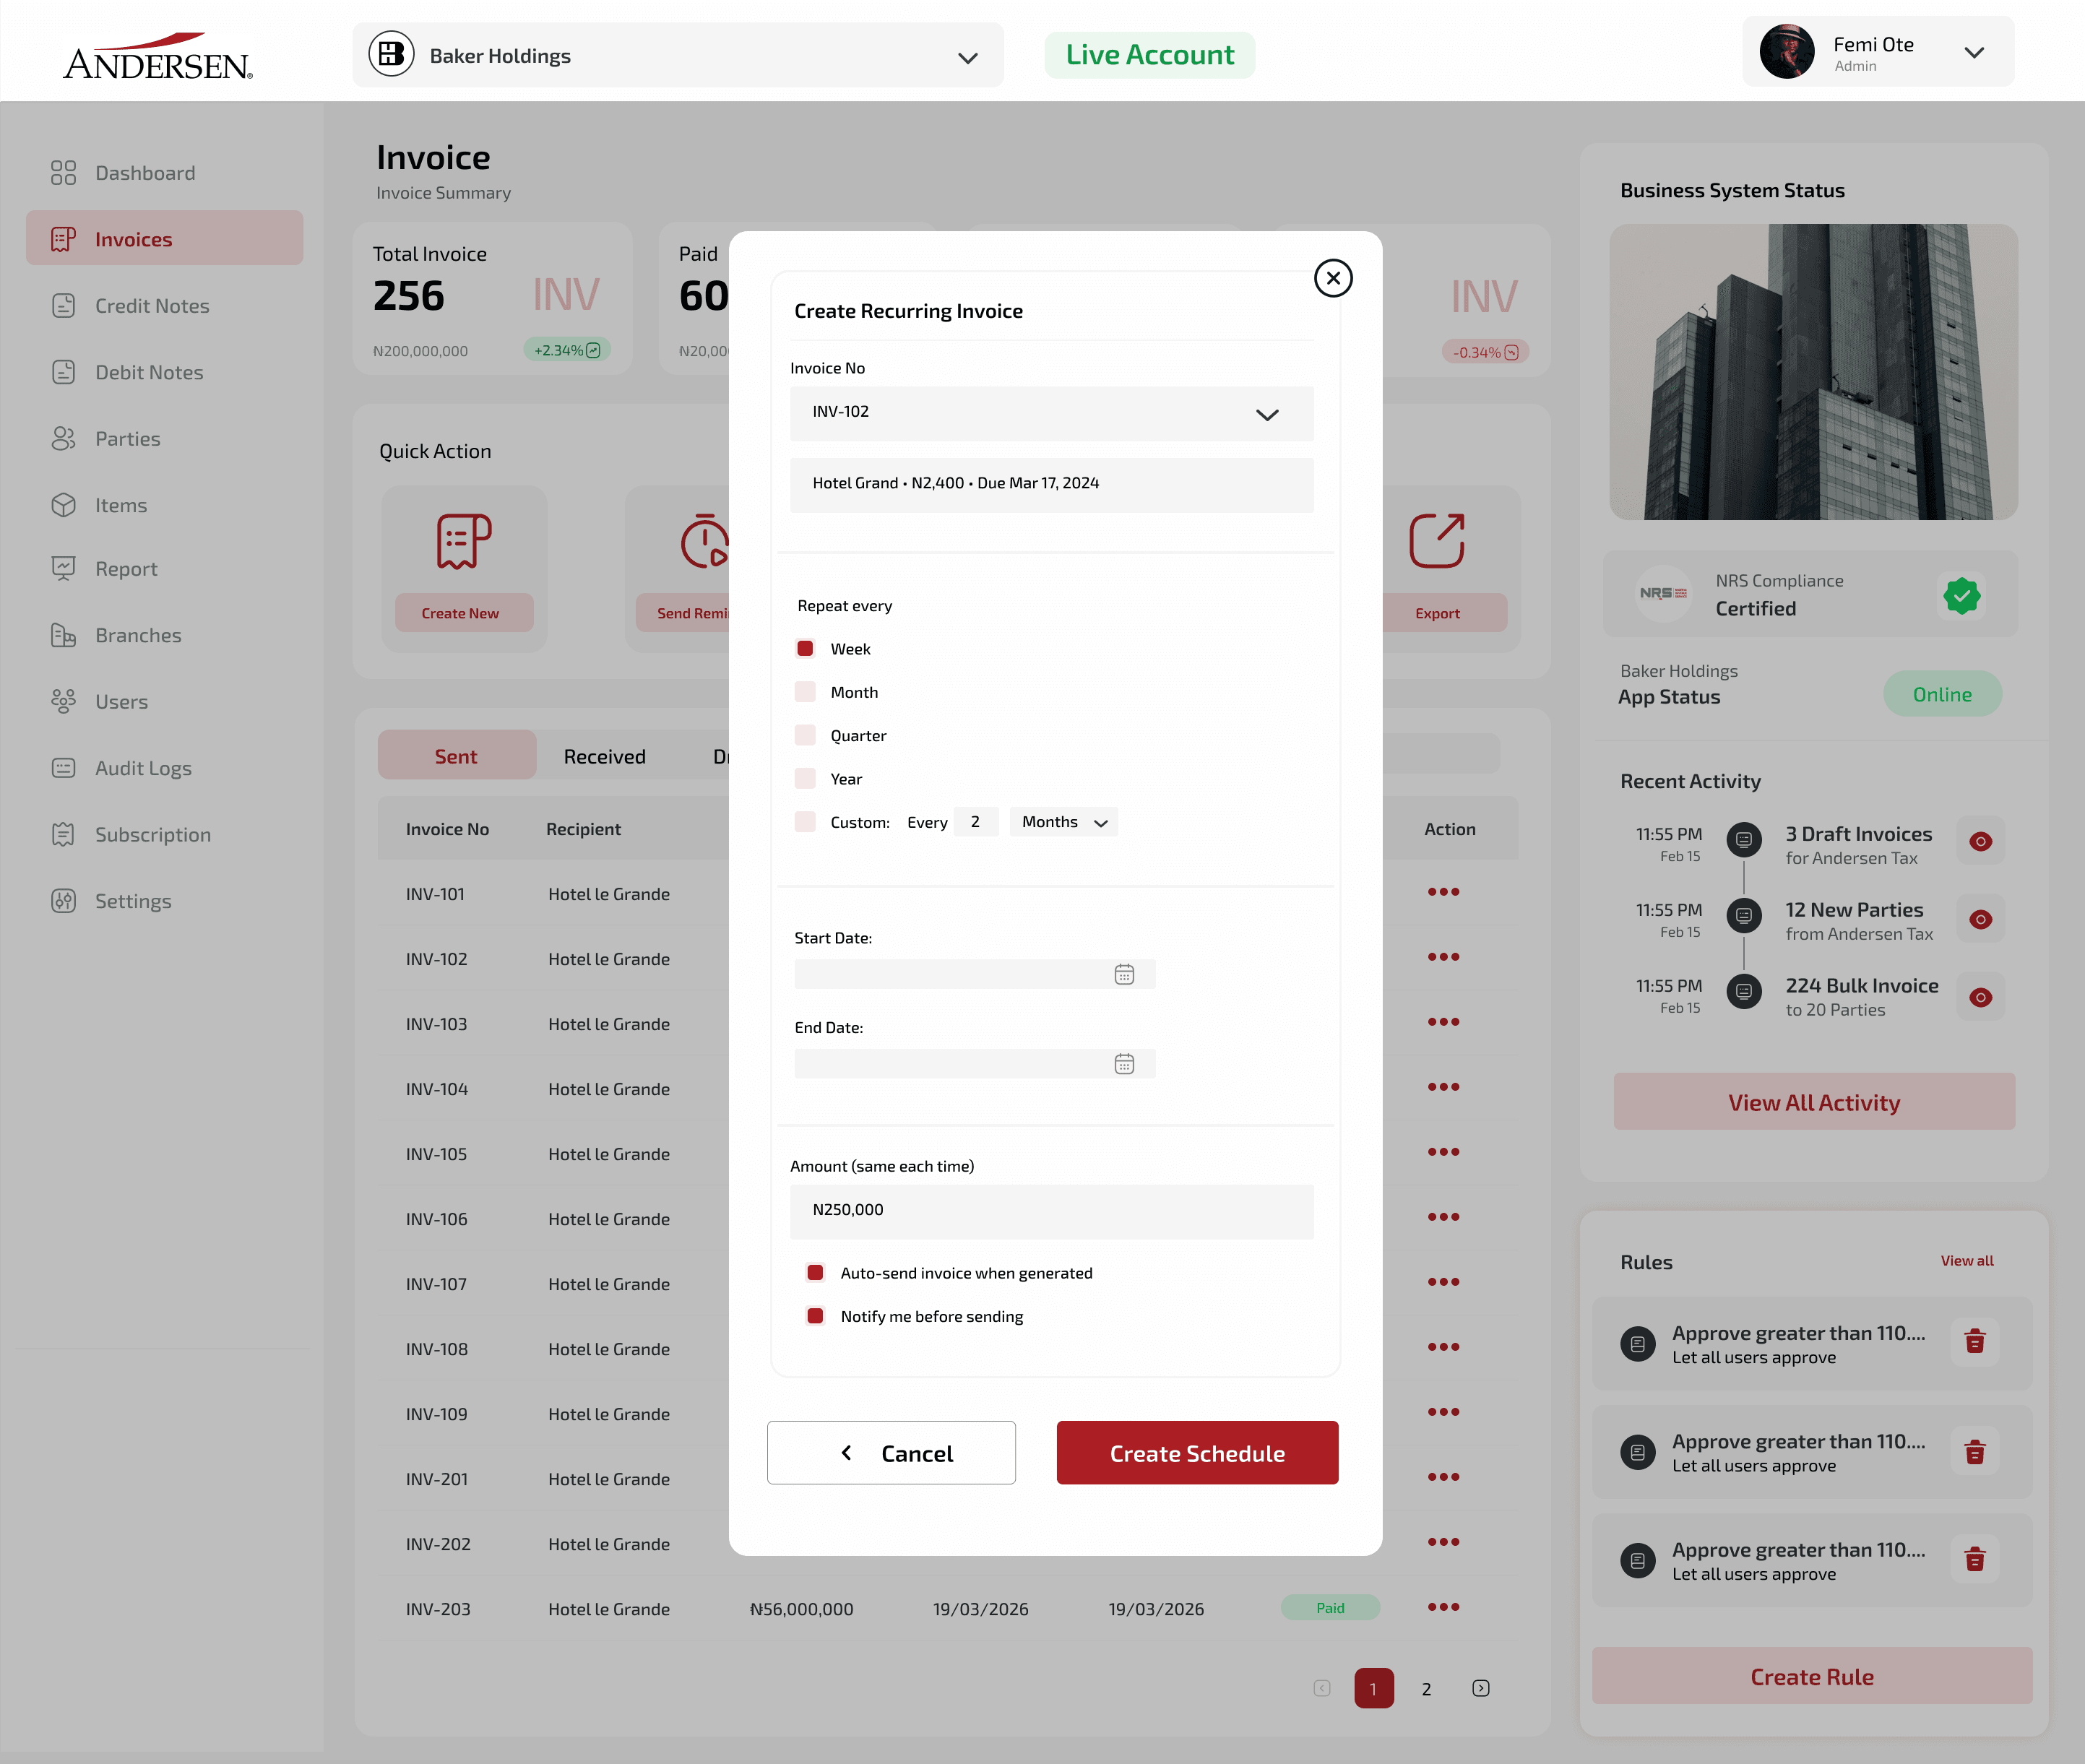Select Year repeat option
2085x1764 pixels.
tap(805, 778)
